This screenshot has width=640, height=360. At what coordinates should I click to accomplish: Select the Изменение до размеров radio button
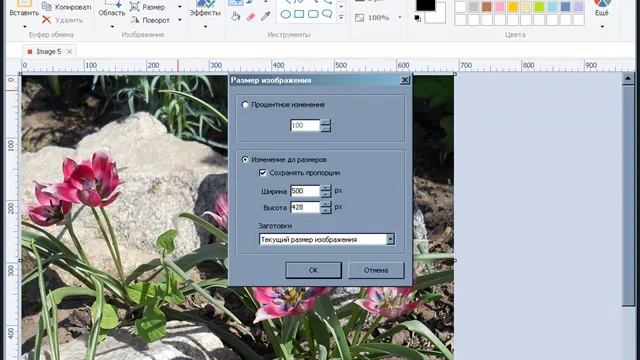[x=245, y=160]
